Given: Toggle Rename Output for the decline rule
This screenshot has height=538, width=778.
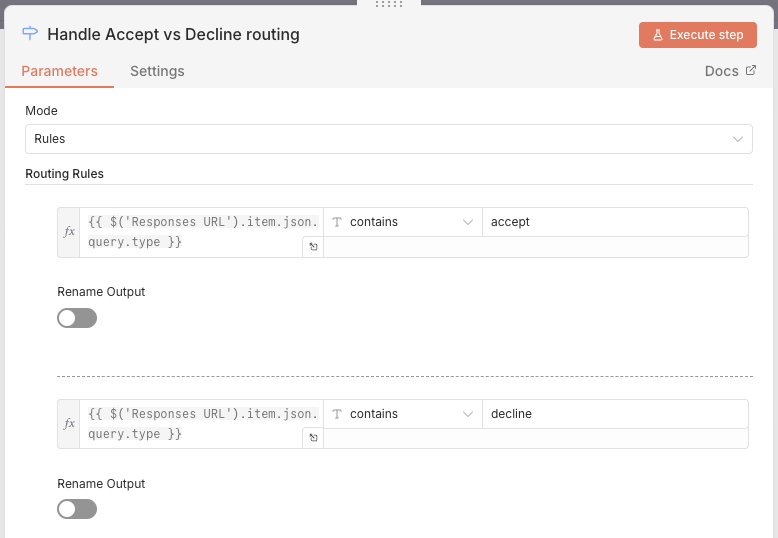Looking at the screenshot, I should click(x=77, y=509).
